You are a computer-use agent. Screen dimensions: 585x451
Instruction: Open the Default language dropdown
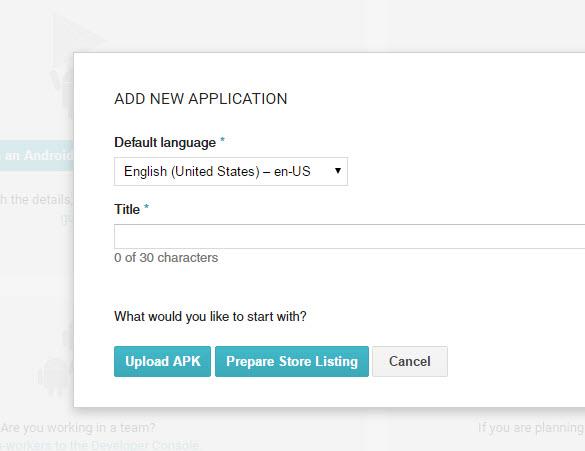point(231,172)
